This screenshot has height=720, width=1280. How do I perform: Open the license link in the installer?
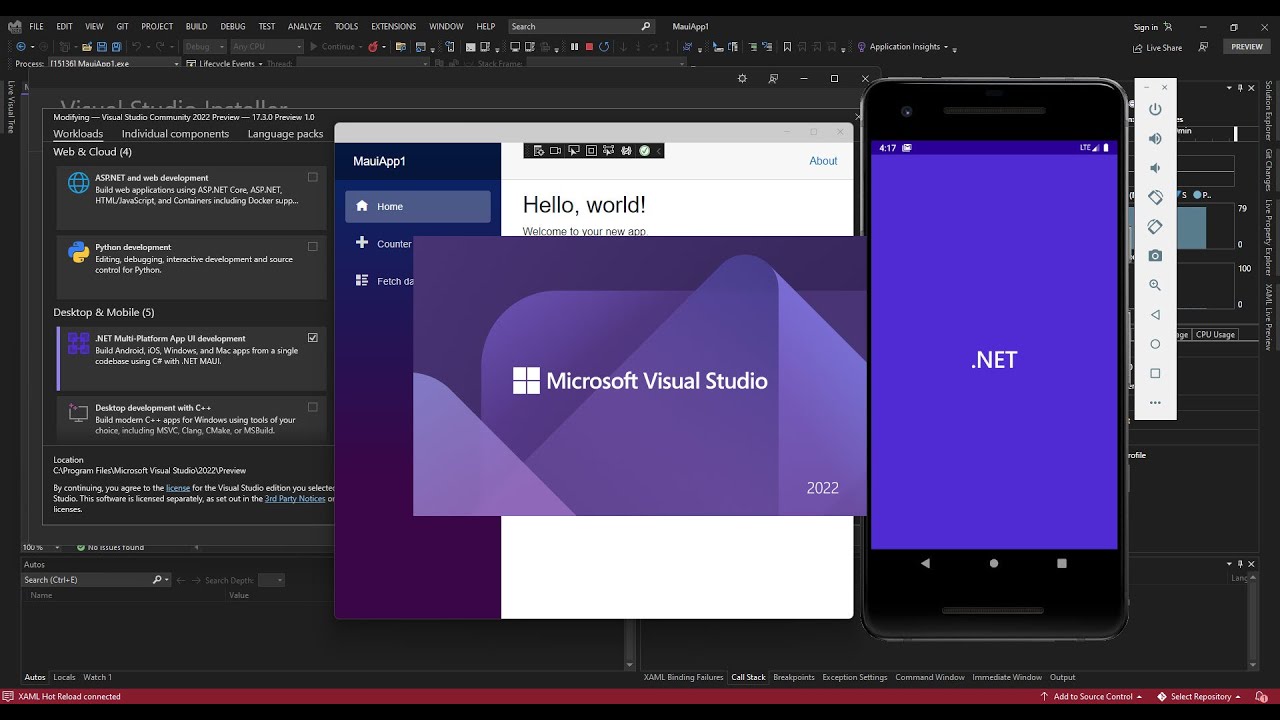[178, 488]
